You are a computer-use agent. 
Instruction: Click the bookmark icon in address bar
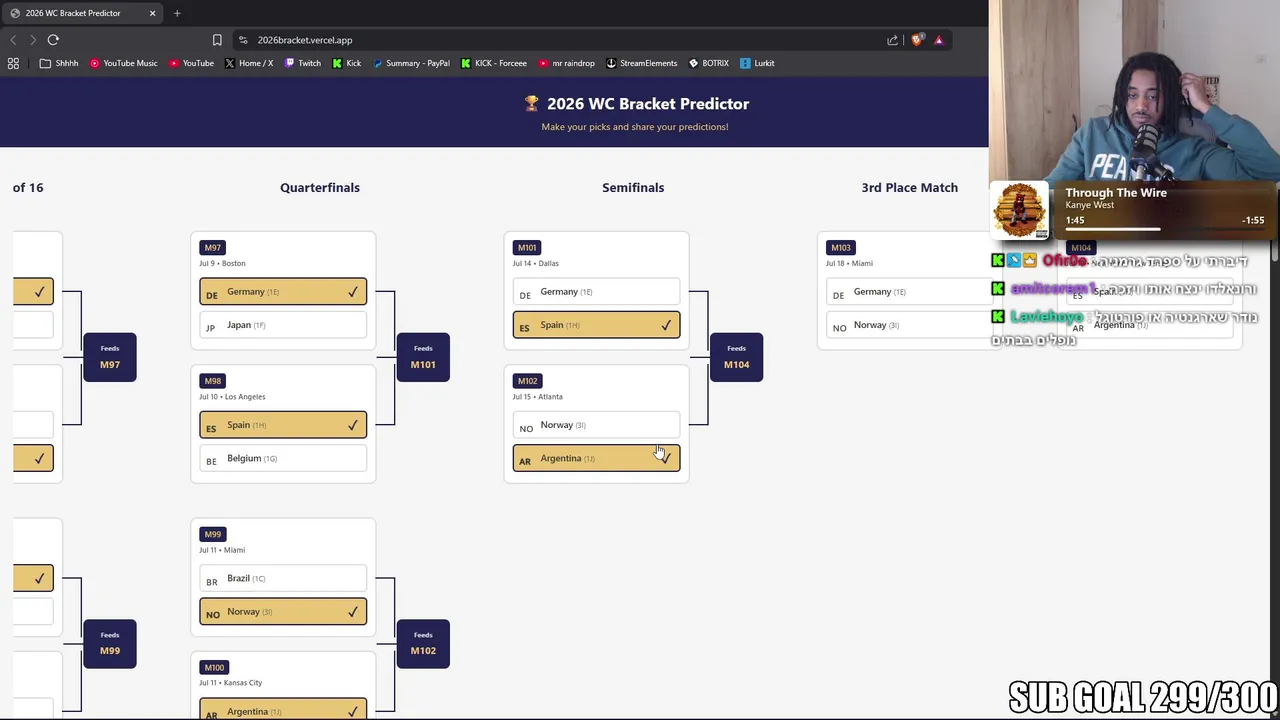click(217, 40)
